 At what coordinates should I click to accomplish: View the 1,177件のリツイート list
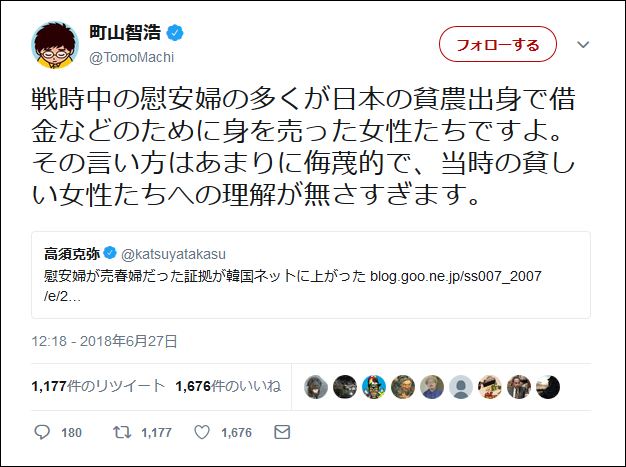[x=98, y=386]
